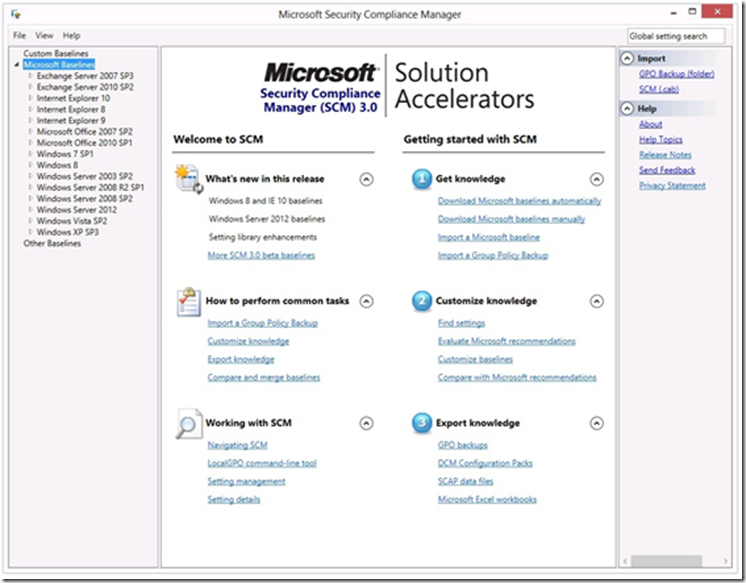The height and width of the screenshot is (583, 746).
Task: Open Compare with Microsoft recommendations link
Action: [517, 377]
